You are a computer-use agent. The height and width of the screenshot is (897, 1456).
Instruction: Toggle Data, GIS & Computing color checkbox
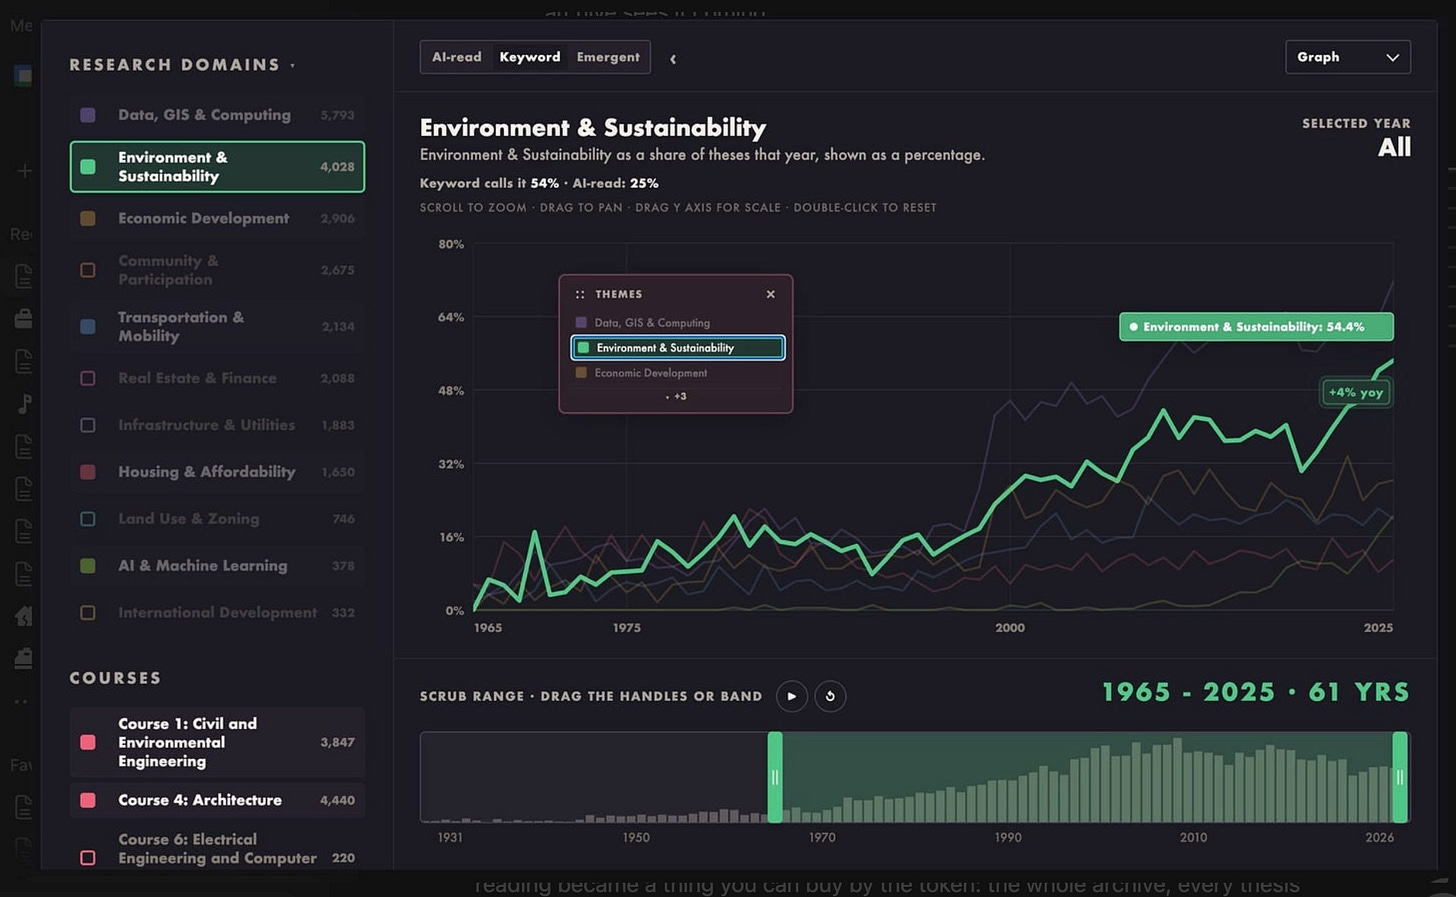tap(88, 115)
